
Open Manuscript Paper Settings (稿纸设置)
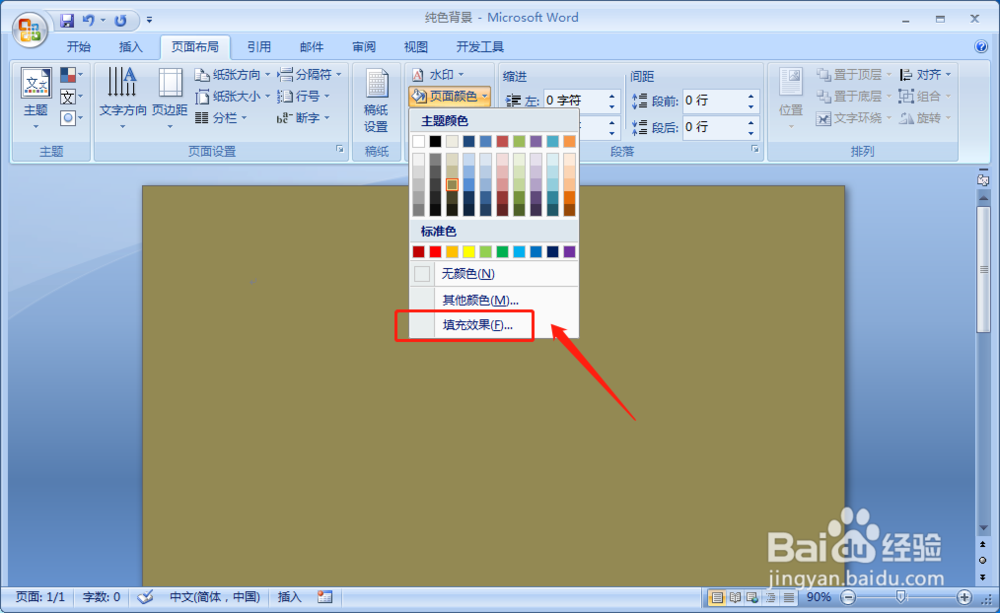[376, 100]
